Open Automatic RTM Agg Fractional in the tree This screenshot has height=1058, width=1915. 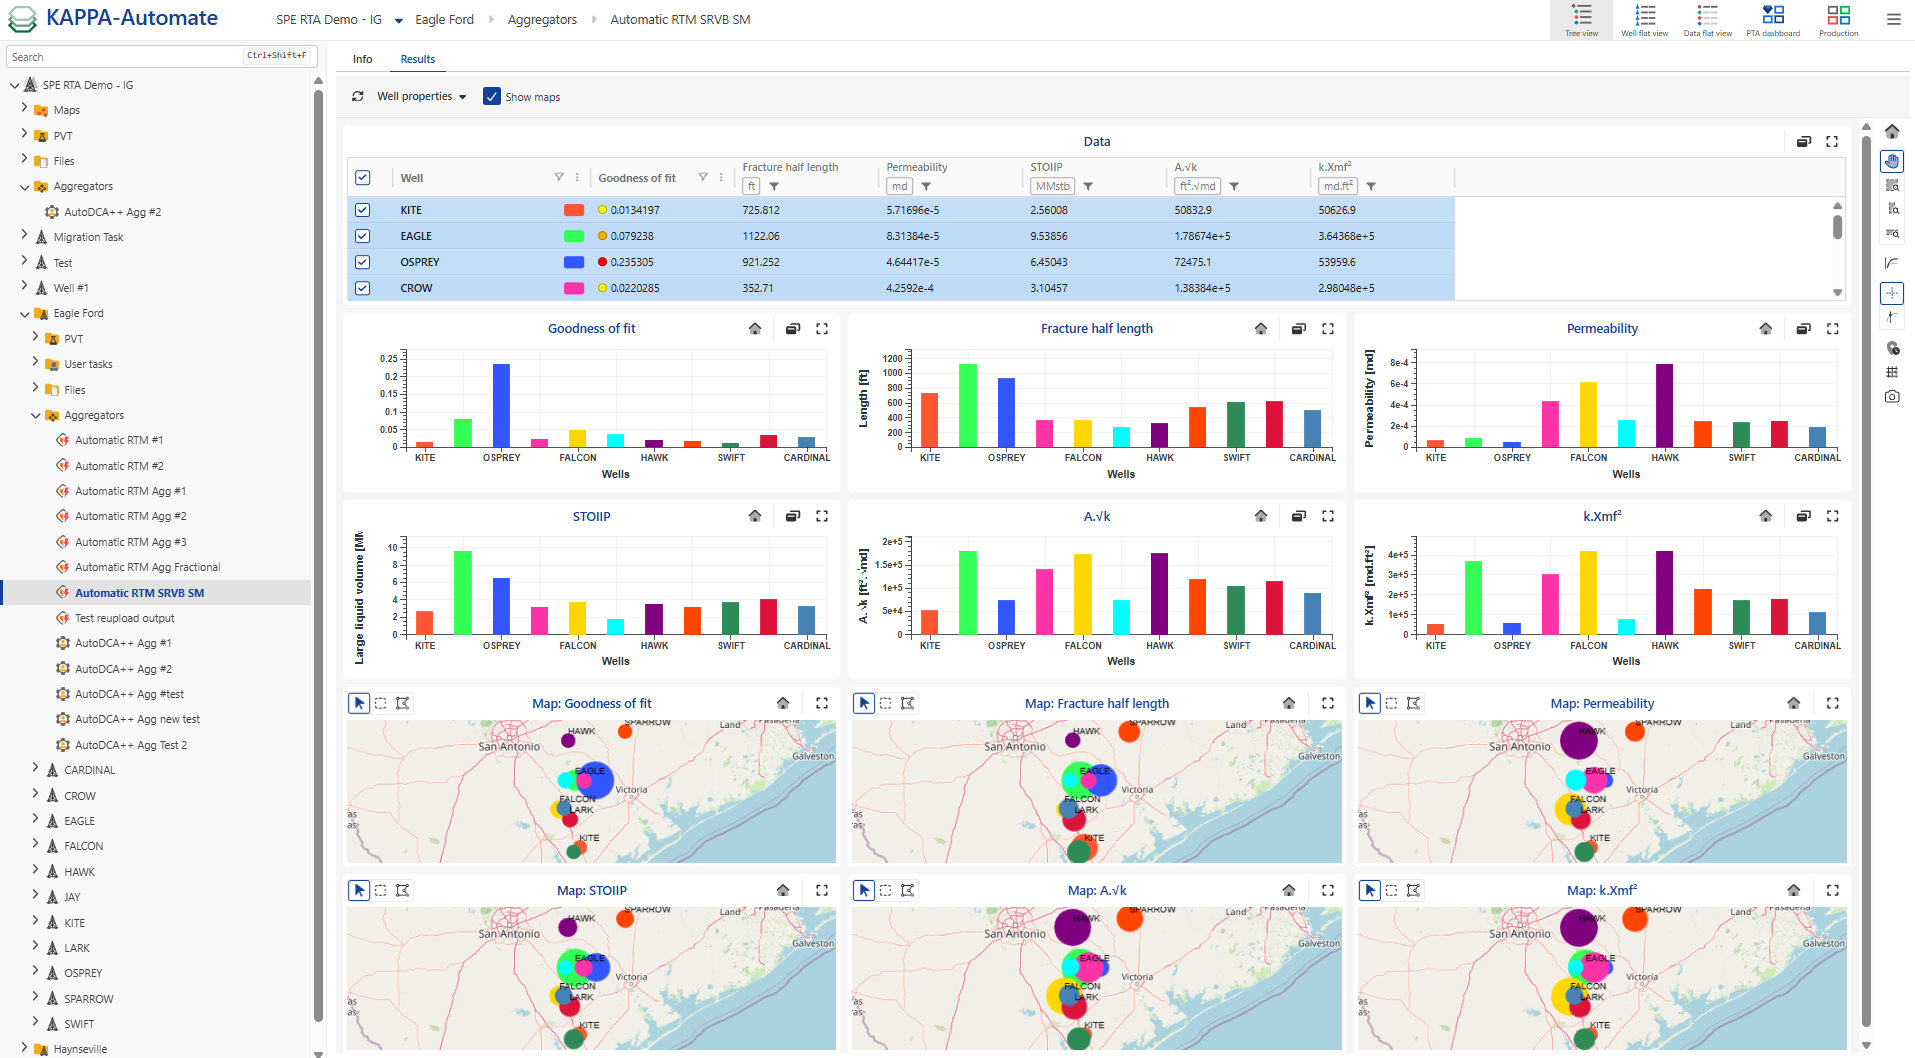[x=148, y=567]
